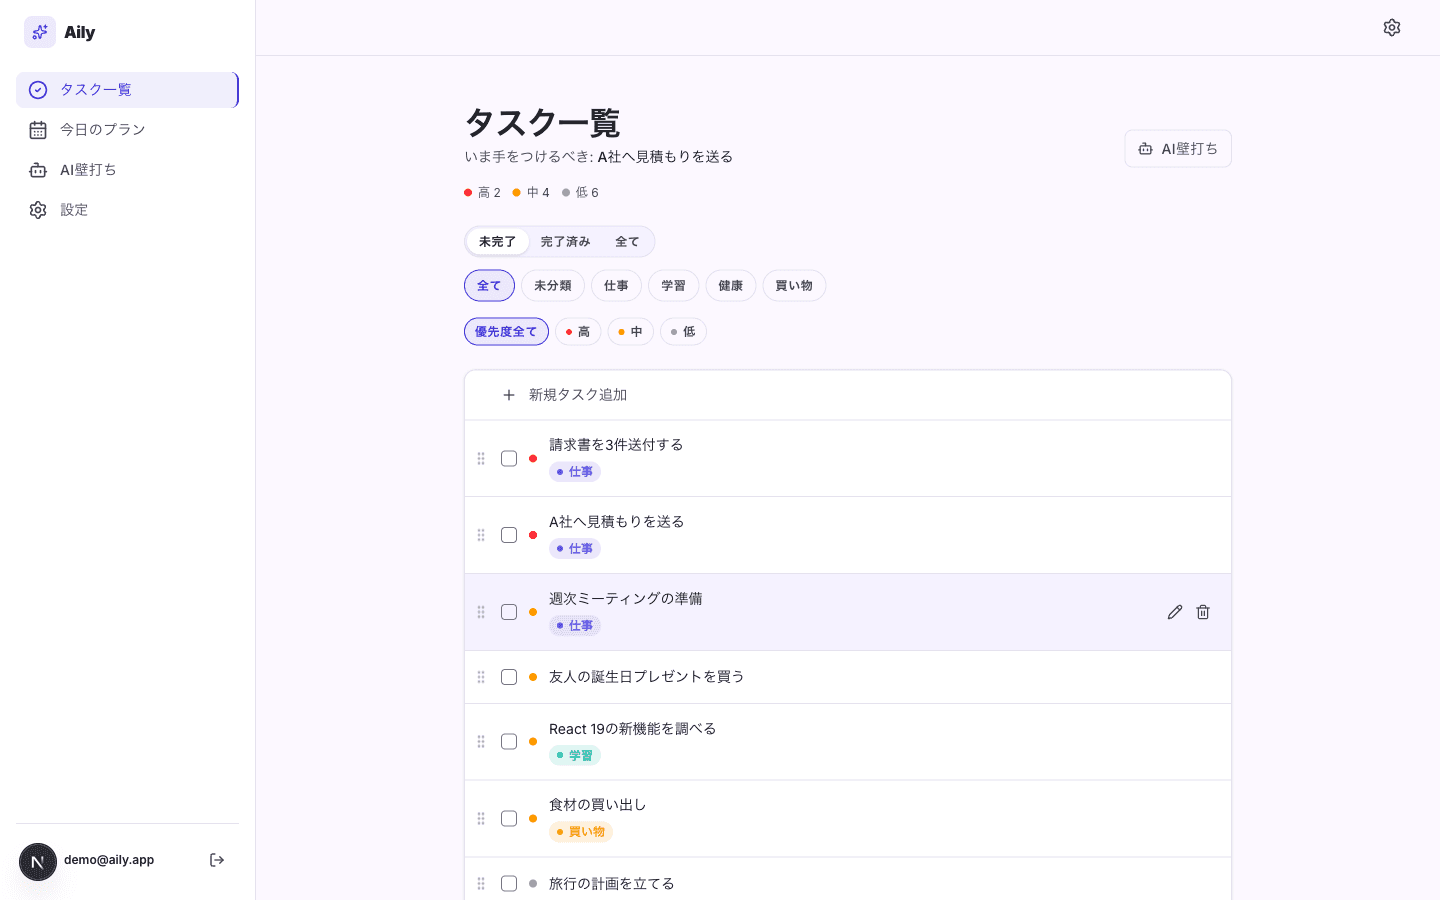The height and width of the screenshot is (900, 1440).
Task: Click the 仕事 tag under A社へ見積もりを送る
Action: click(x=575, y=549)
